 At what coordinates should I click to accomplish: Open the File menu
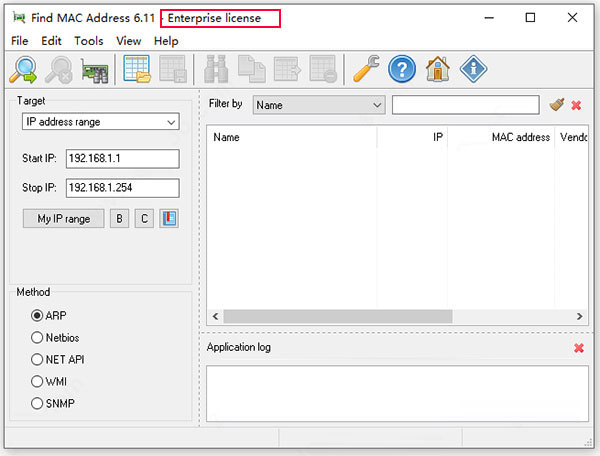click(20, 41)
